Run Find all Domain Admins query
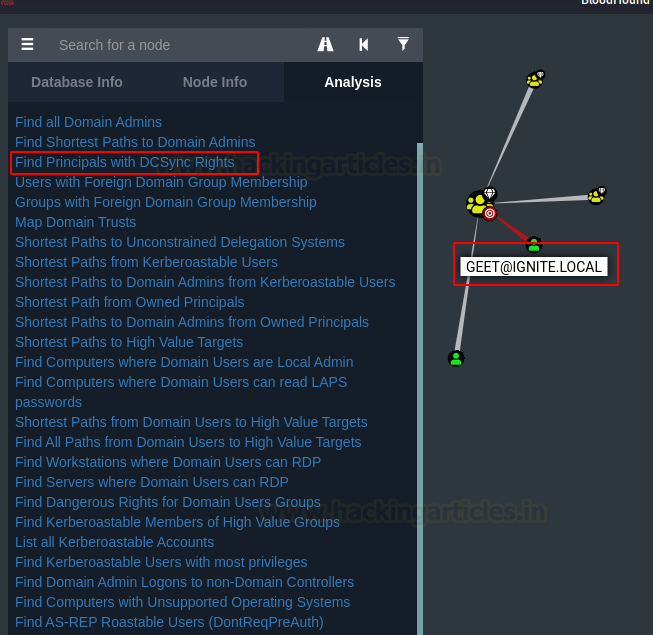 [x=88, y=122]
